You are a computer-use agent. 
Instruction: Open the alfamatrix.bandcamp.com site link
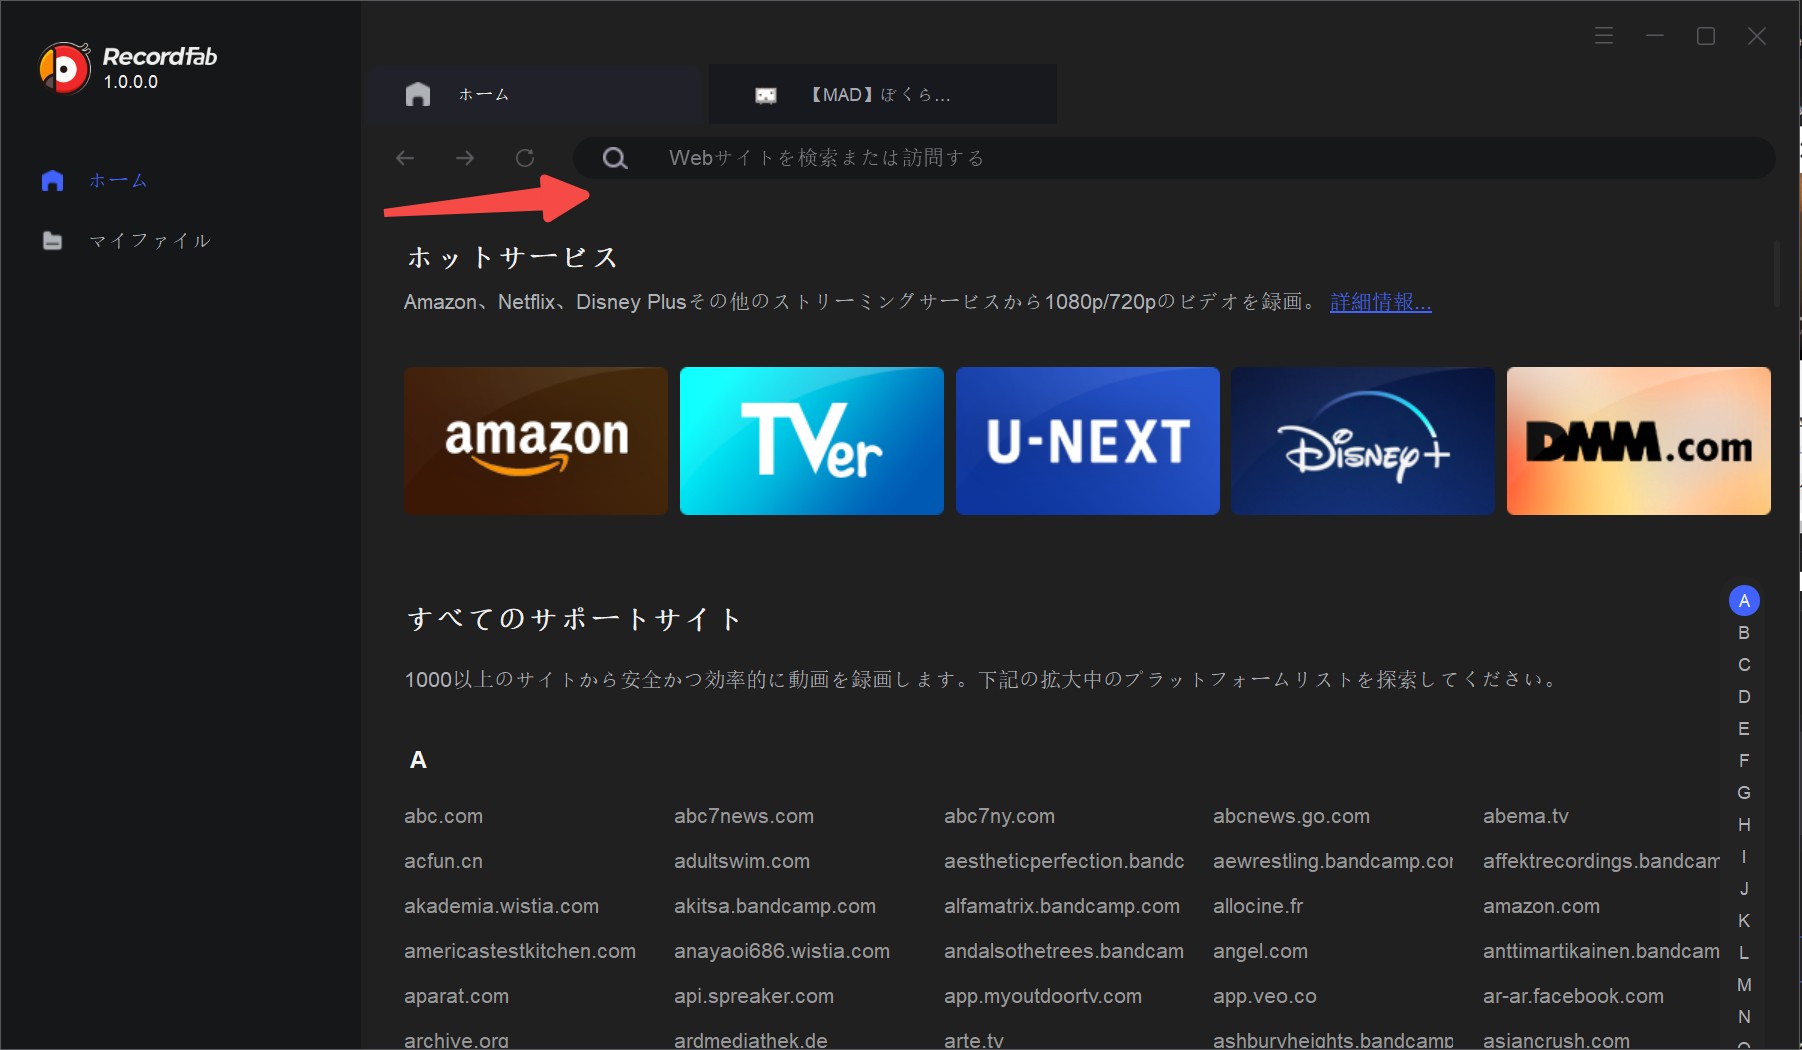click(1062, 906)
